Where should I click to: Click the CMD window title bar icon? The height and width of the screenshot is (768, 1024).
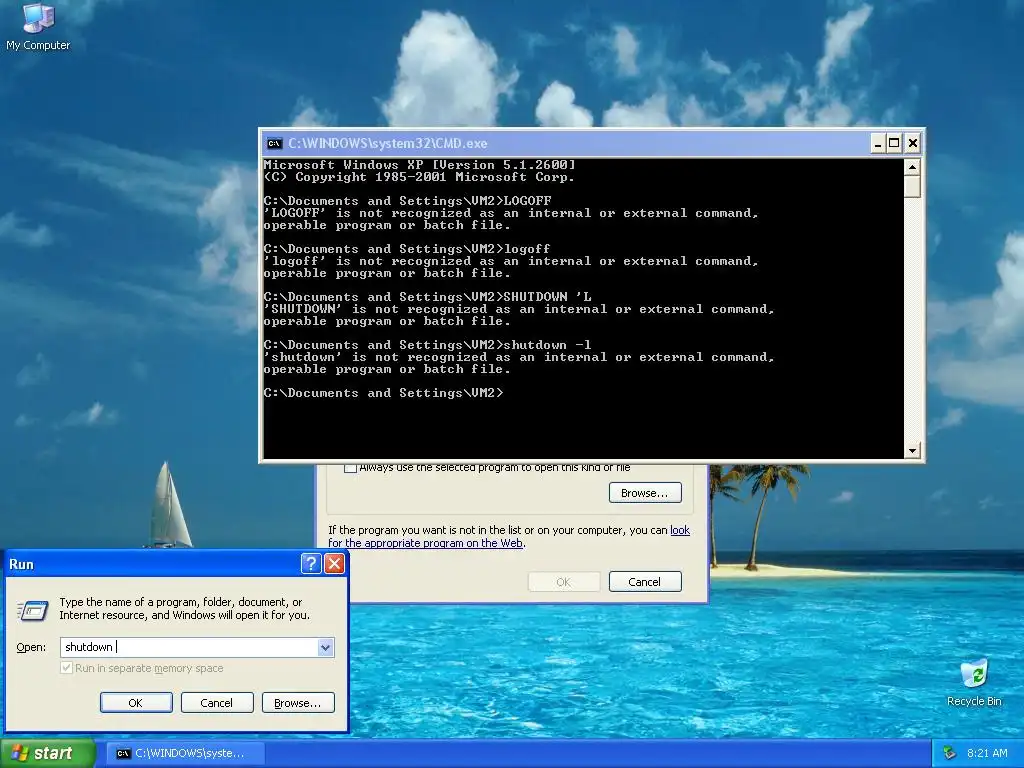coord(274,144)
